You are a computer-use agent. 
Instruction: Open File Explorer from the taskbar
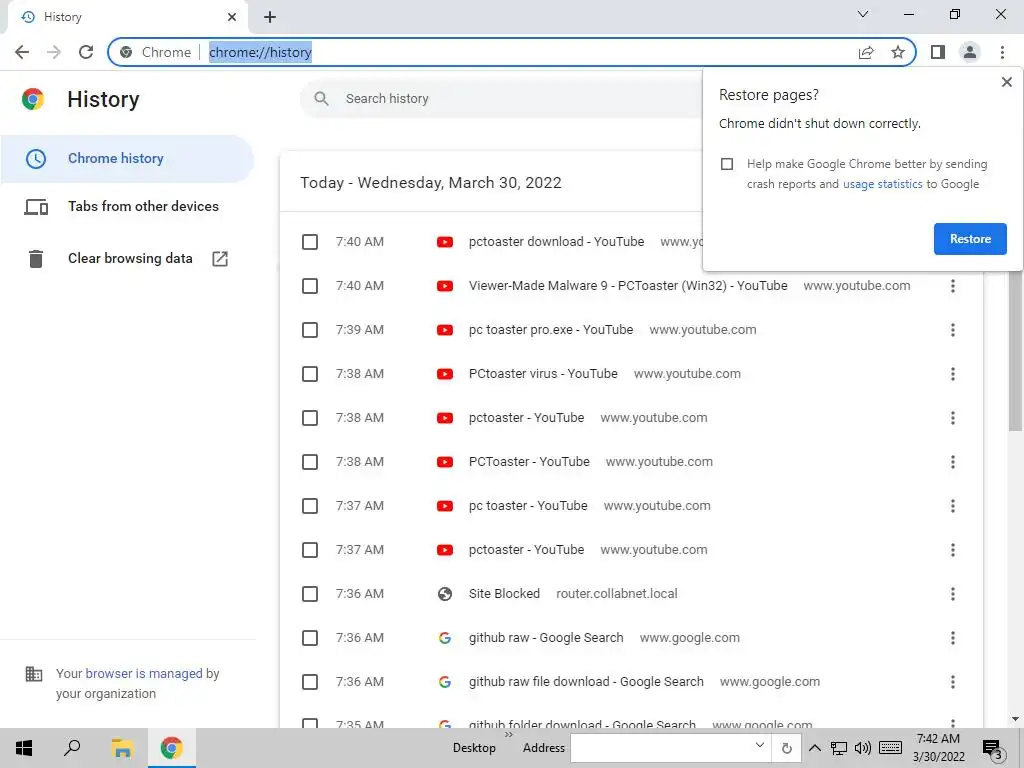[x=122, y=748]
